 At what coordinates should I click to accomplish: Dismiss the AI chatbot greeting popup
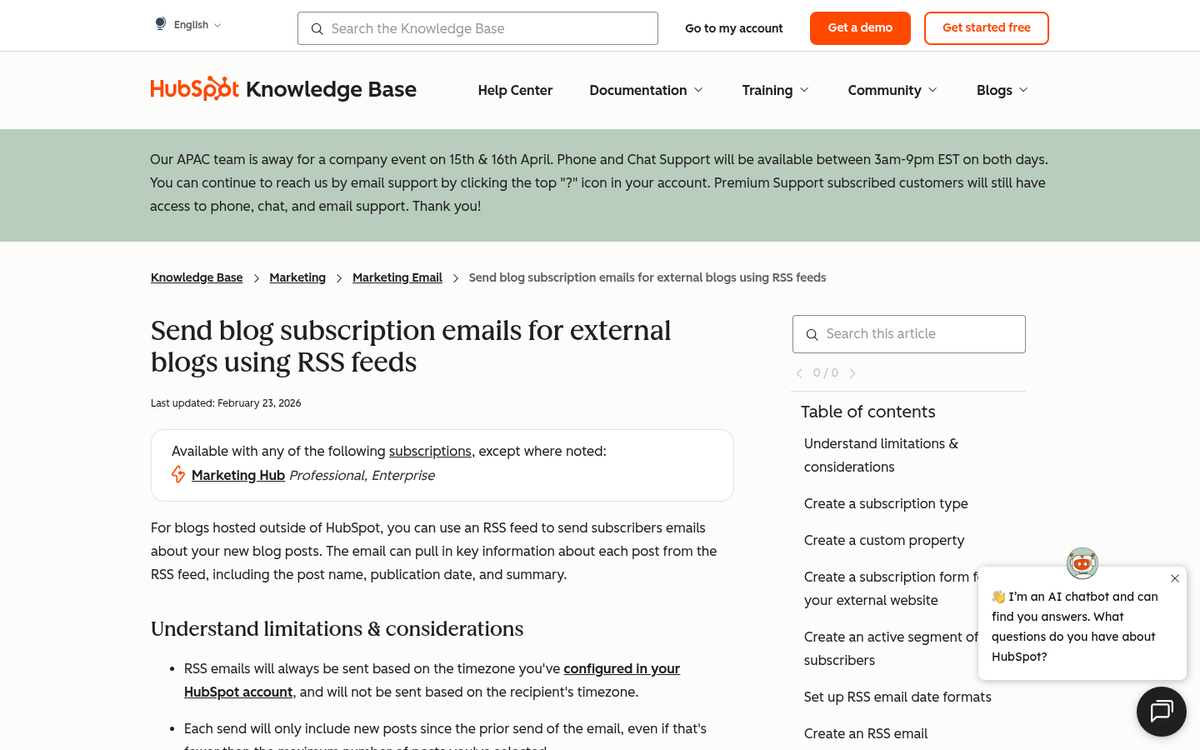(x=1174, y=578)
